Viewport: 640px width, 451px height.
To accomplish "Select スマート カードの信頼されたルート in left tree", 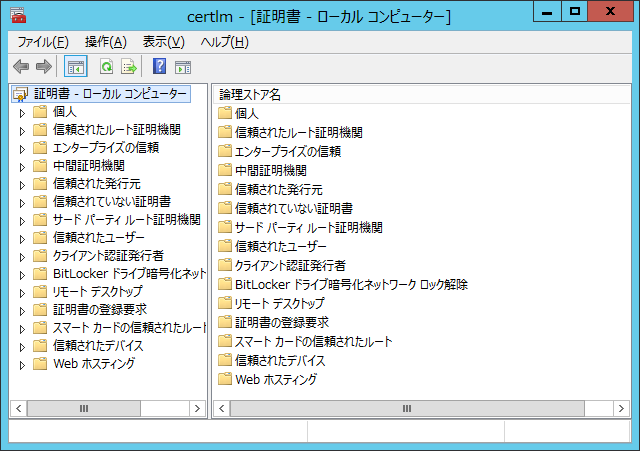I will pyautogui.click(x=129, y=328).
